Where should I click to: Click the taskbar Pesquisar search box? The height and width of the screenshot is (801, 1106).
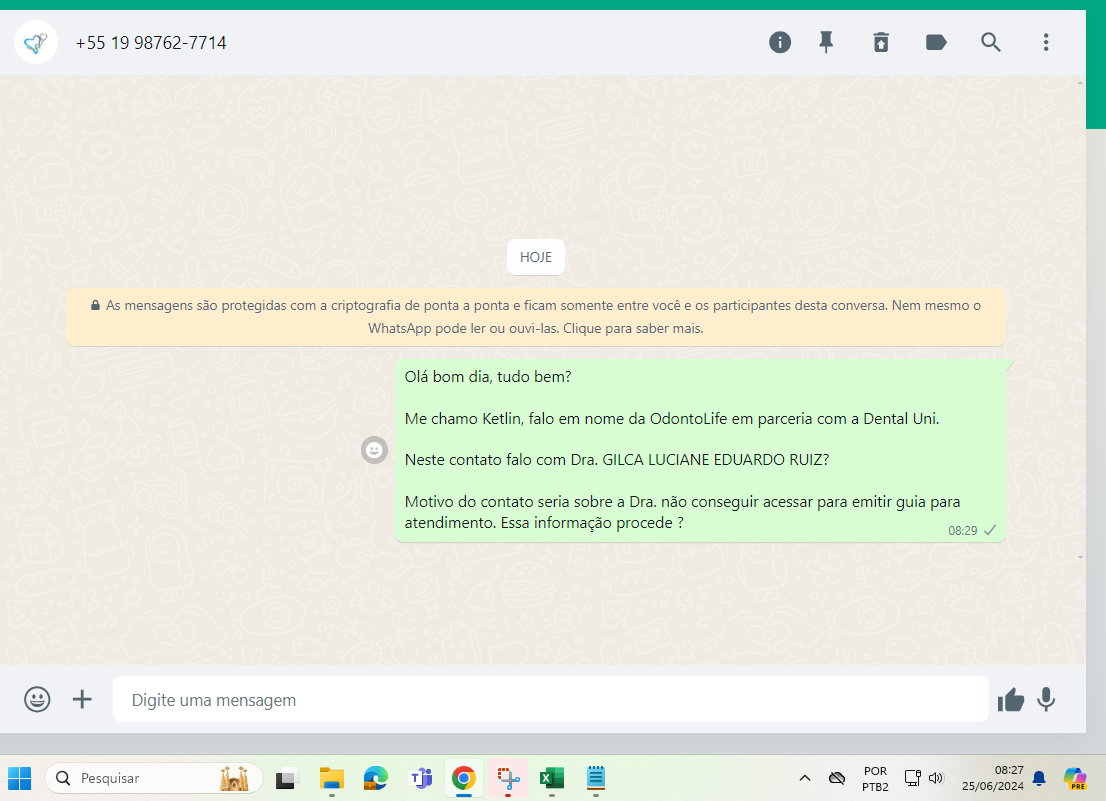[154, 778]
